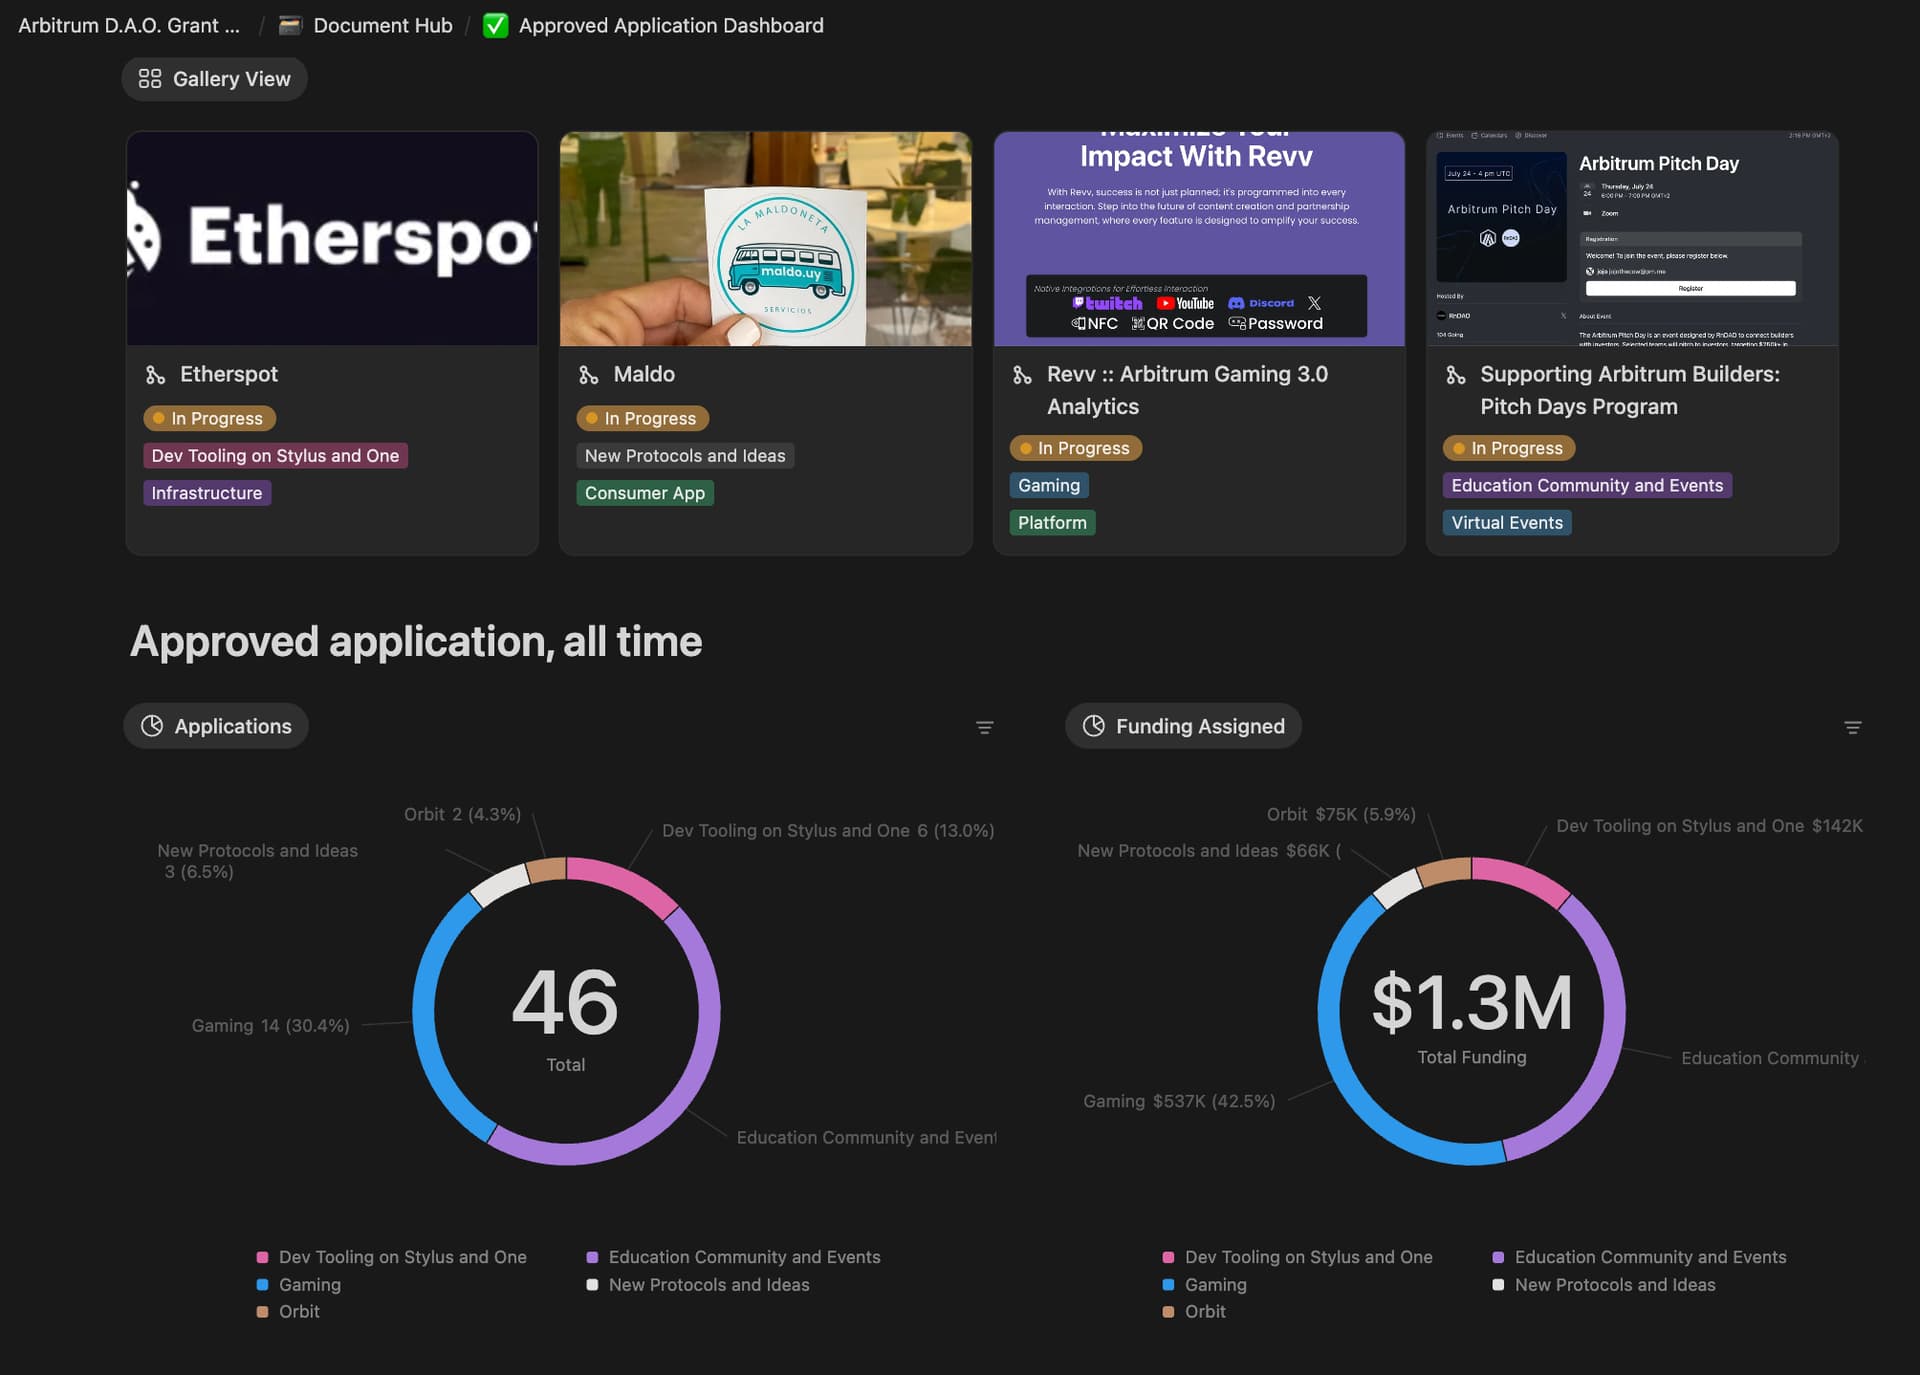Click the clock icon beside Funding Assigned
Screen dimensions: 1920x1375
[x=1094, y=725]
